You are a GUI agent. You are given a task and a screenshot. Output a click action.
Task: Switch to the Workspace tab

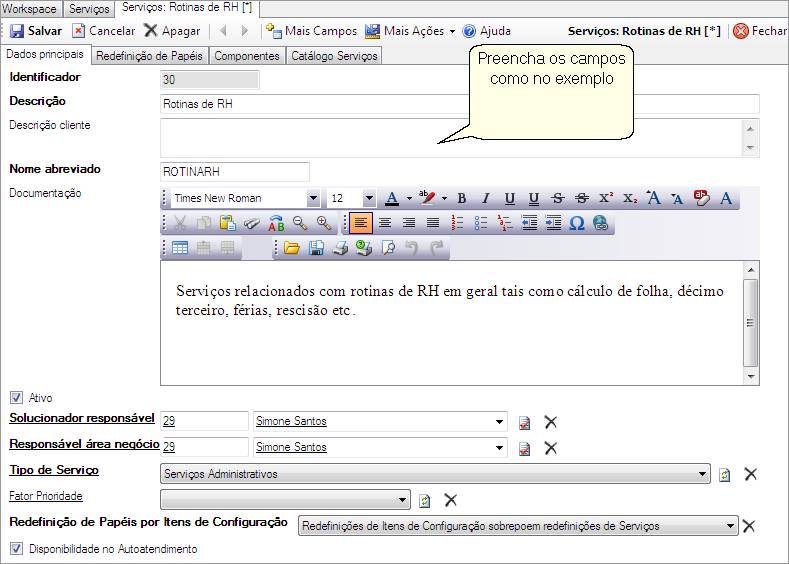click(30, 9)
